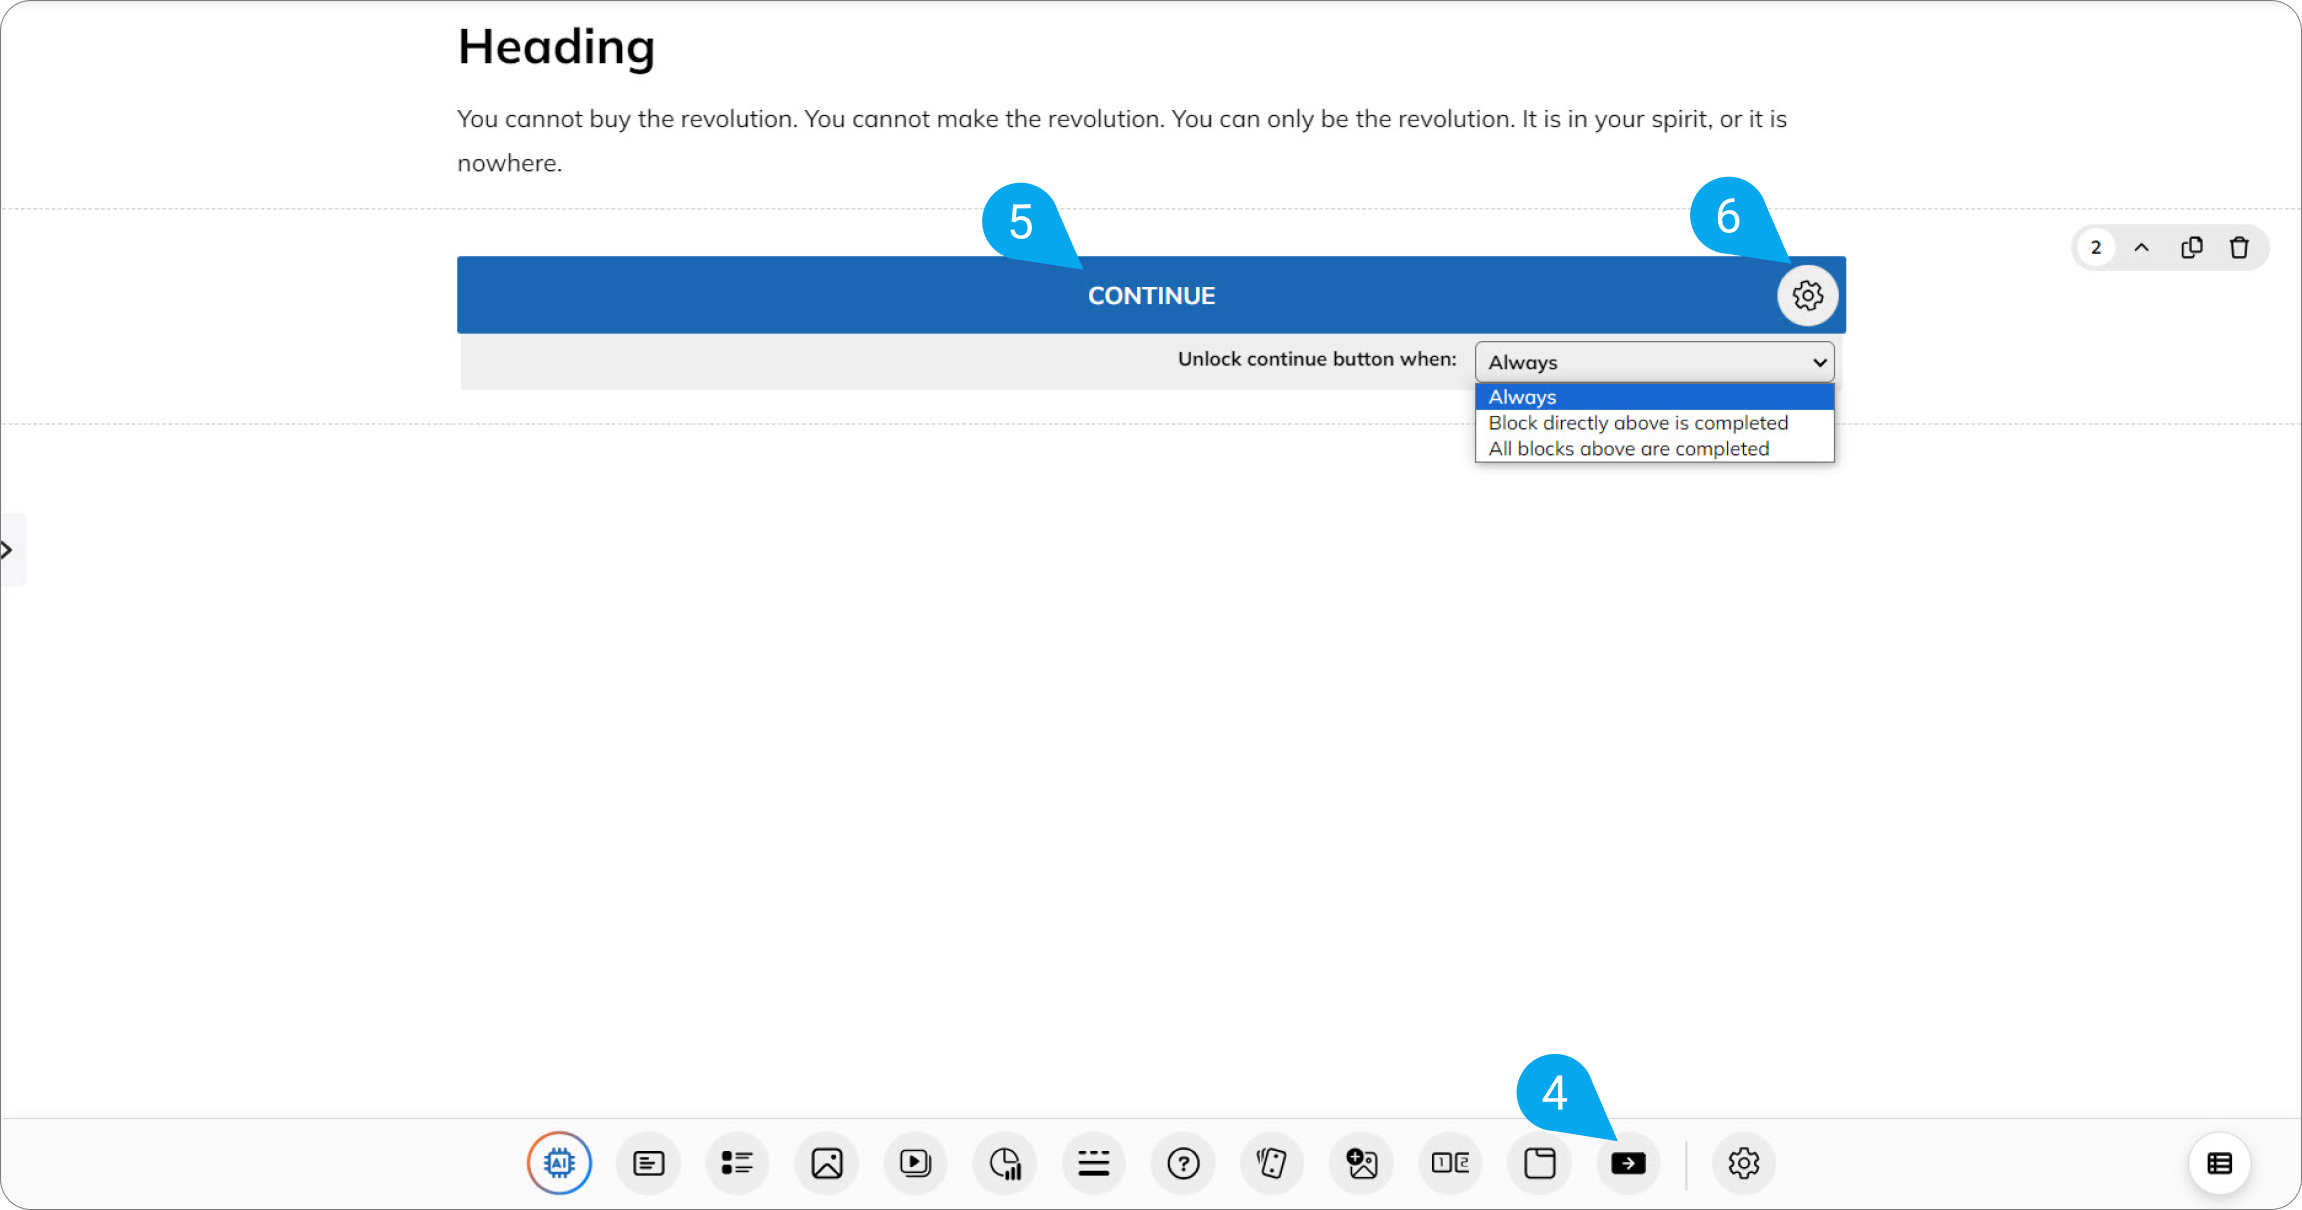Delete the continue block
The width and height of the screenshot is (2302, 1210).
[x=2239, y=247]
